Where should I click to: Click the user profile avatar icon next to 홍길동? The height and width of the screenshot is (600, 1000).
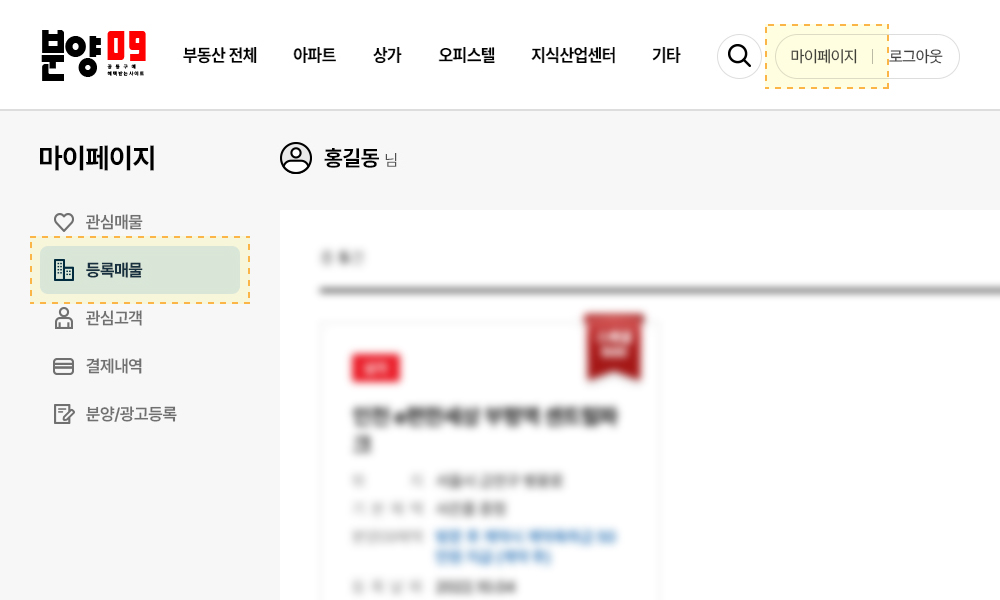[x=296, y=158]
